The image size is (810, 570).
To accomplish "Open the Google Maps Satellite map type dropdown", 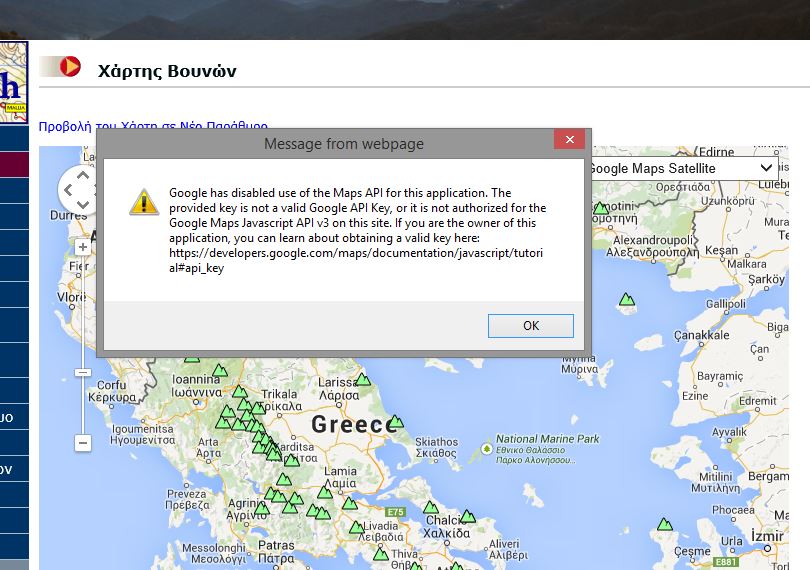I will point(684,168).
